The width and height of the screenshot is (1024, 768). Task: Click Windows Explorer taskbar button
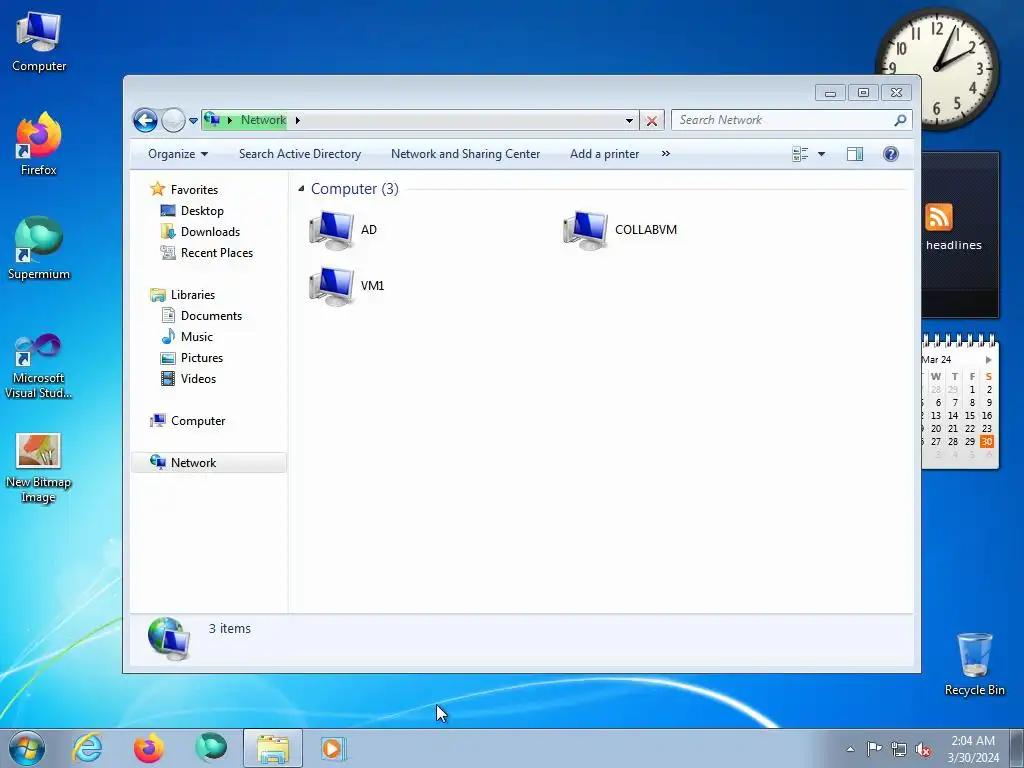pyautogui.click(x=273, y=748)
